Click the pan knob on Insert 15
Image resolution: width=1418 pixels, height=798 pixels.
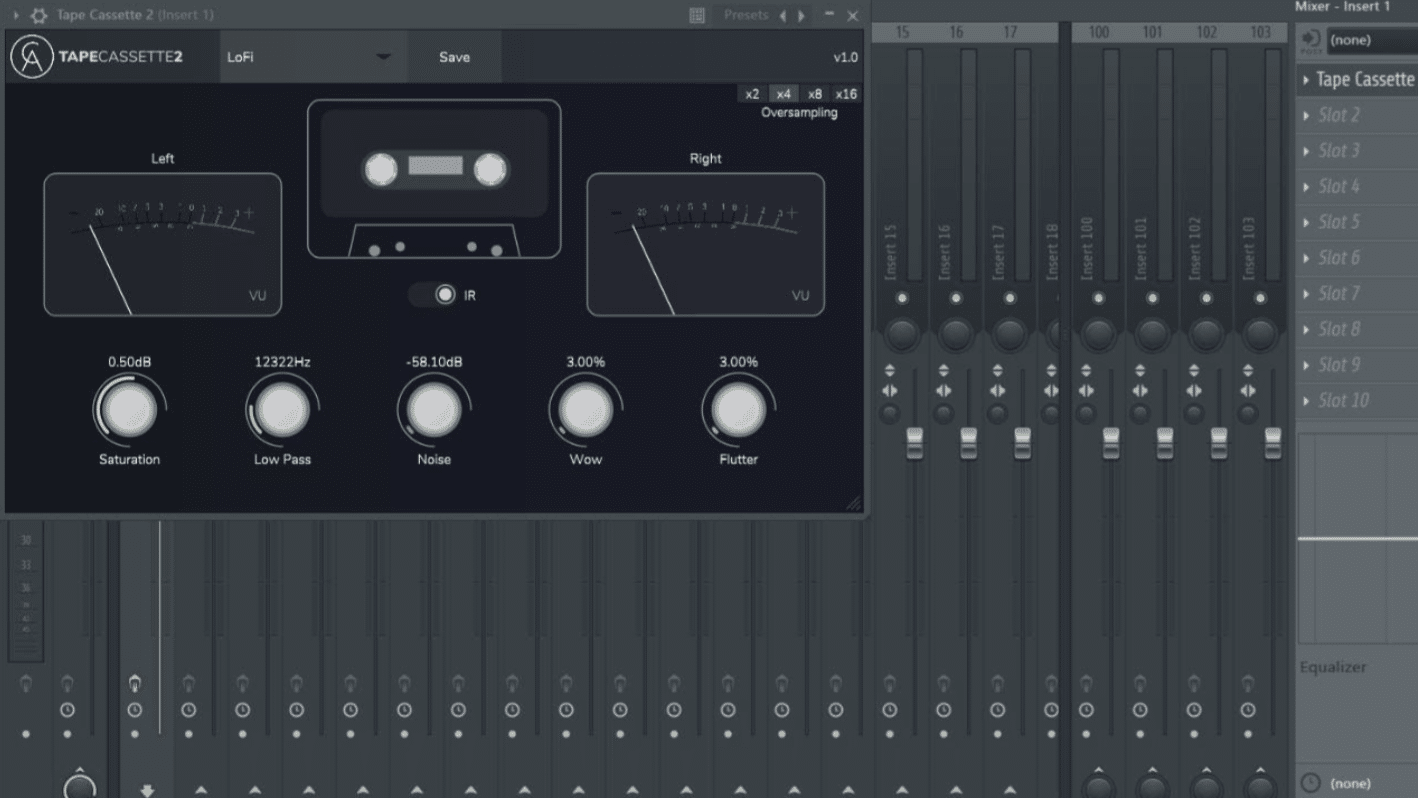[x=902, y=334]
